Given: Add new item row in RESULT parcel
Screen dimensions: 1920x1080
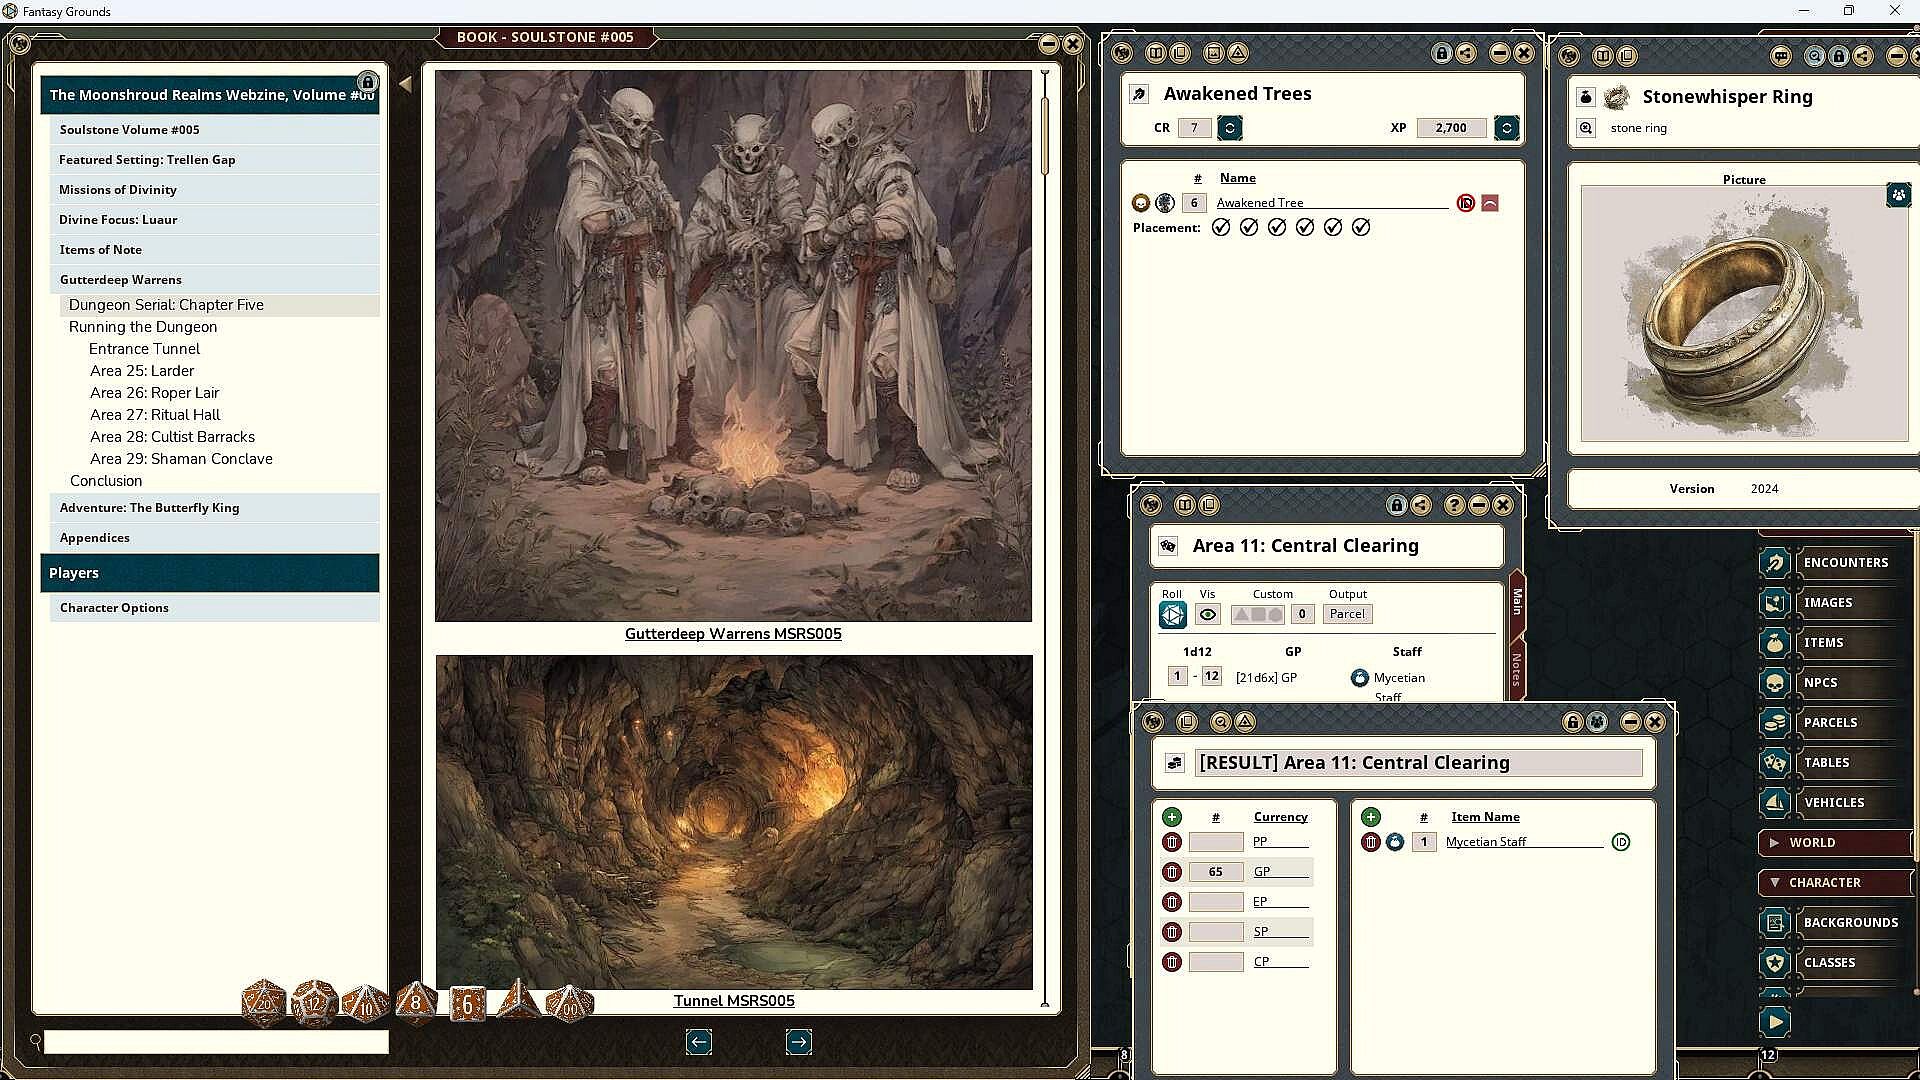Looking at the screenshot, I should (x=1371, y=817).
